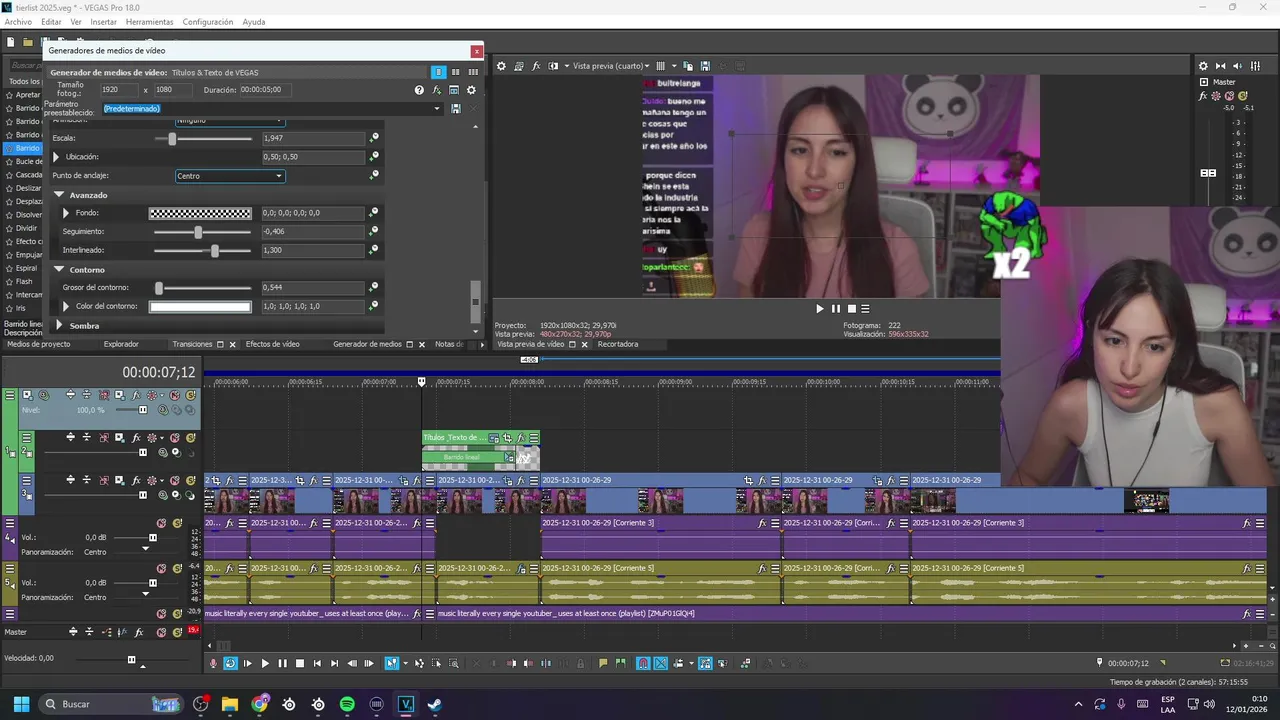This screenshot has width=1280, height=720.
Task: Open Vista previa (cuarto) quality dropdown
Action: coord(611,66)
